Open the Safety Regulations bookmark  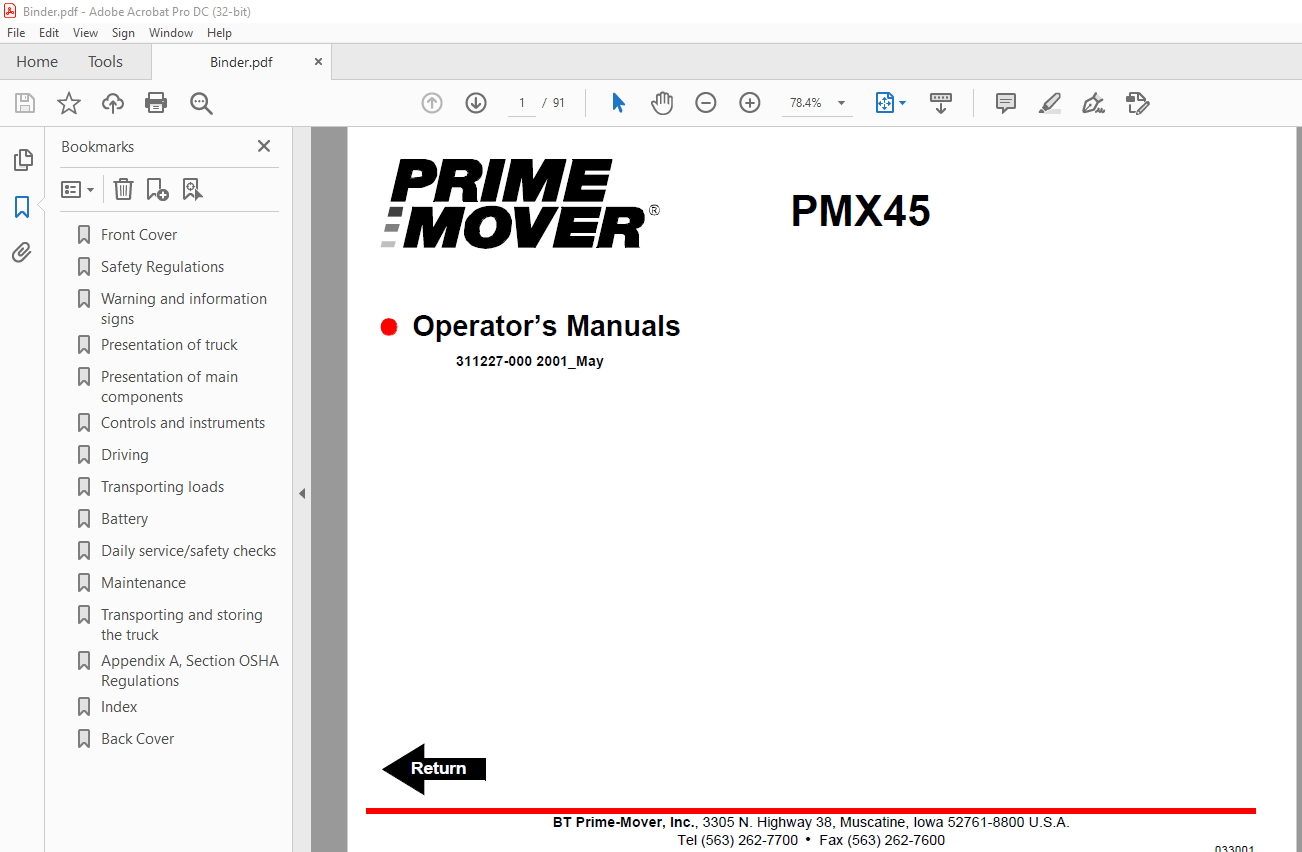[x=162, y=267]
